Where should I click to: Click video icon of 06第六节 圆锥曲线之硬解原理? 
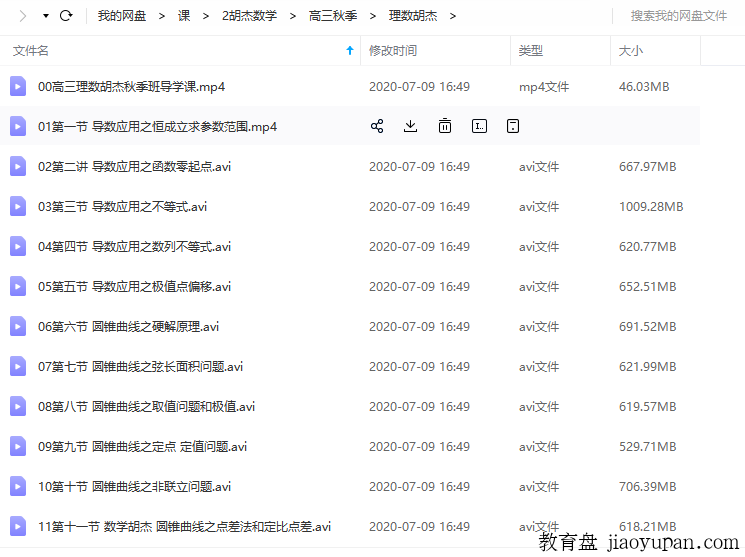(18, 327)
